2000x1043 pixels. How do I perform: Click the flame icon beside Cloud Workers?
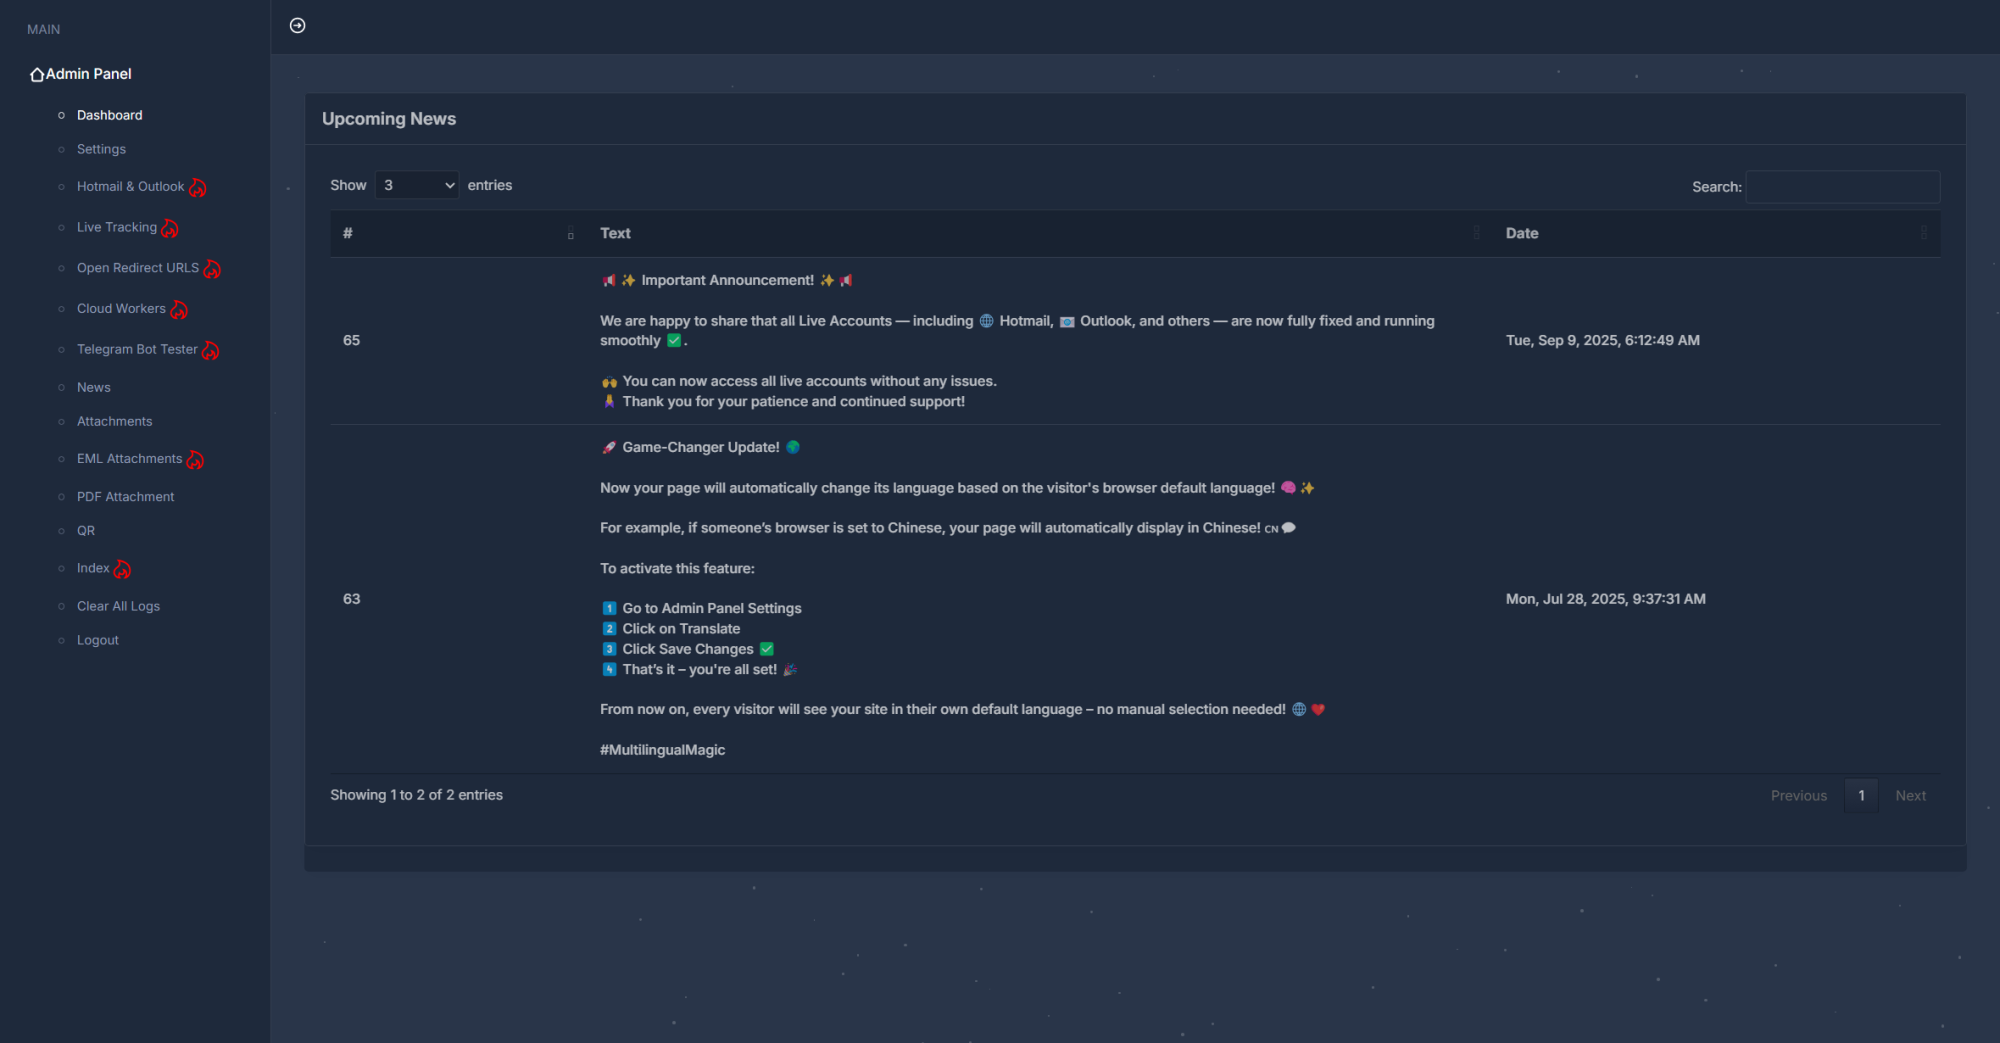[179, 310]
